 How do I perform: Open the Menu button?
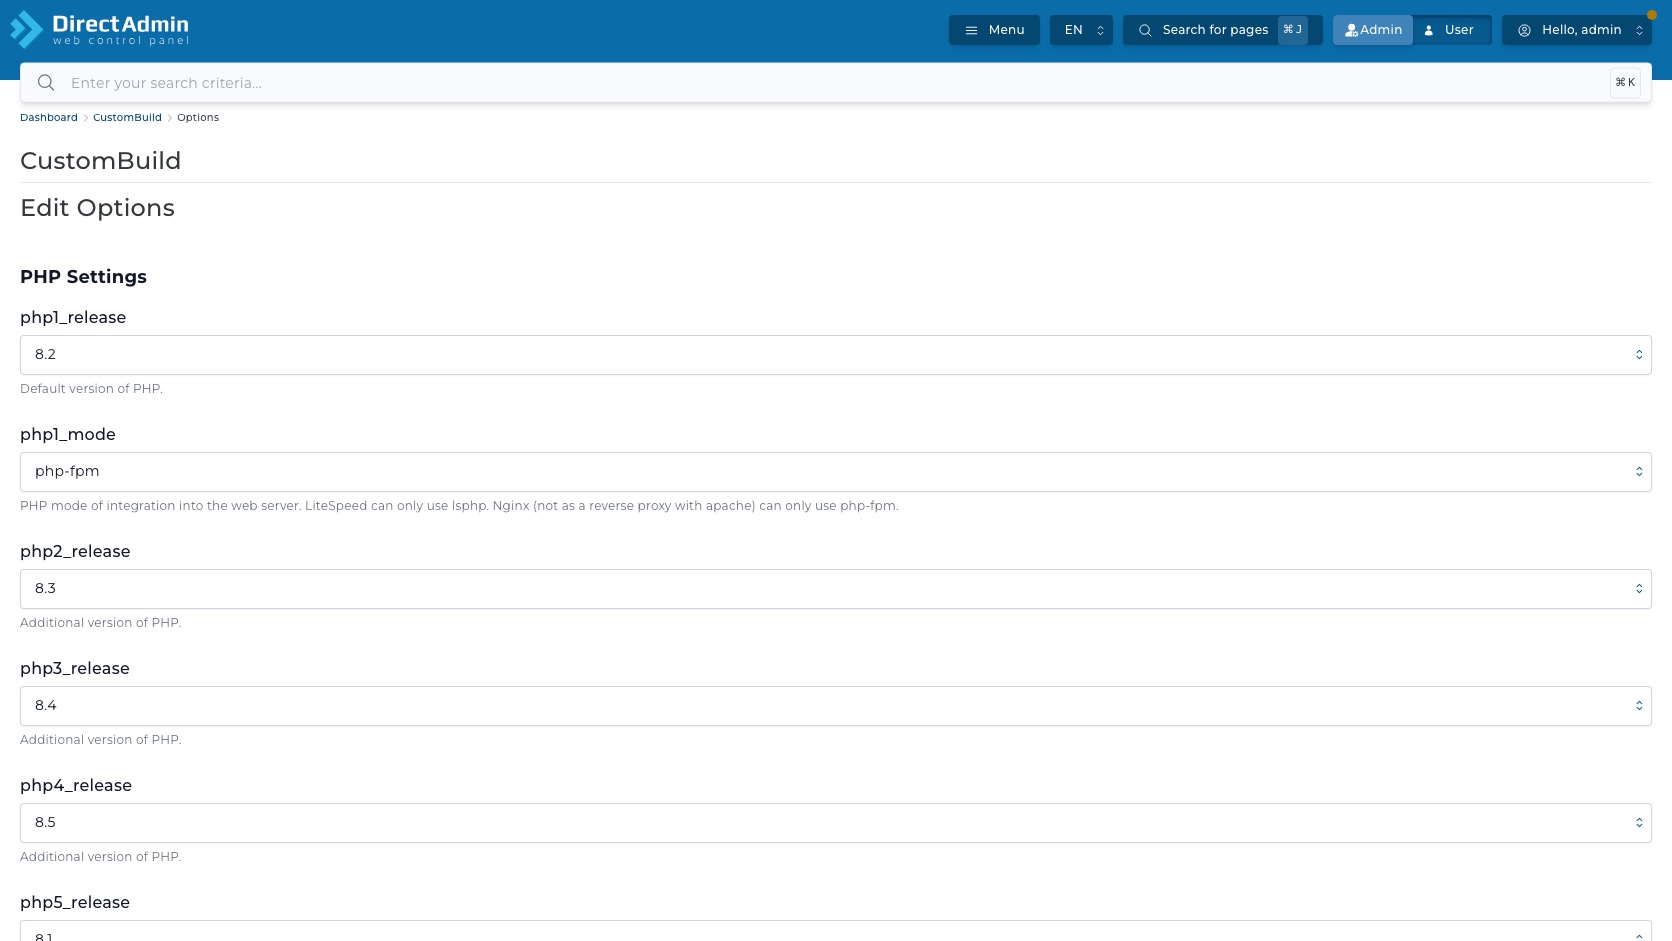tap(994, 30)
